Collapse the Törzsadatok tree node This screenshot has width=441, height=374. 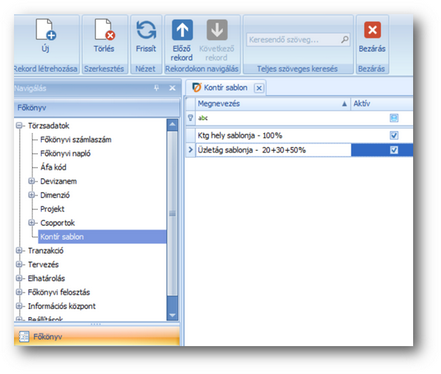tap(19, 126)
